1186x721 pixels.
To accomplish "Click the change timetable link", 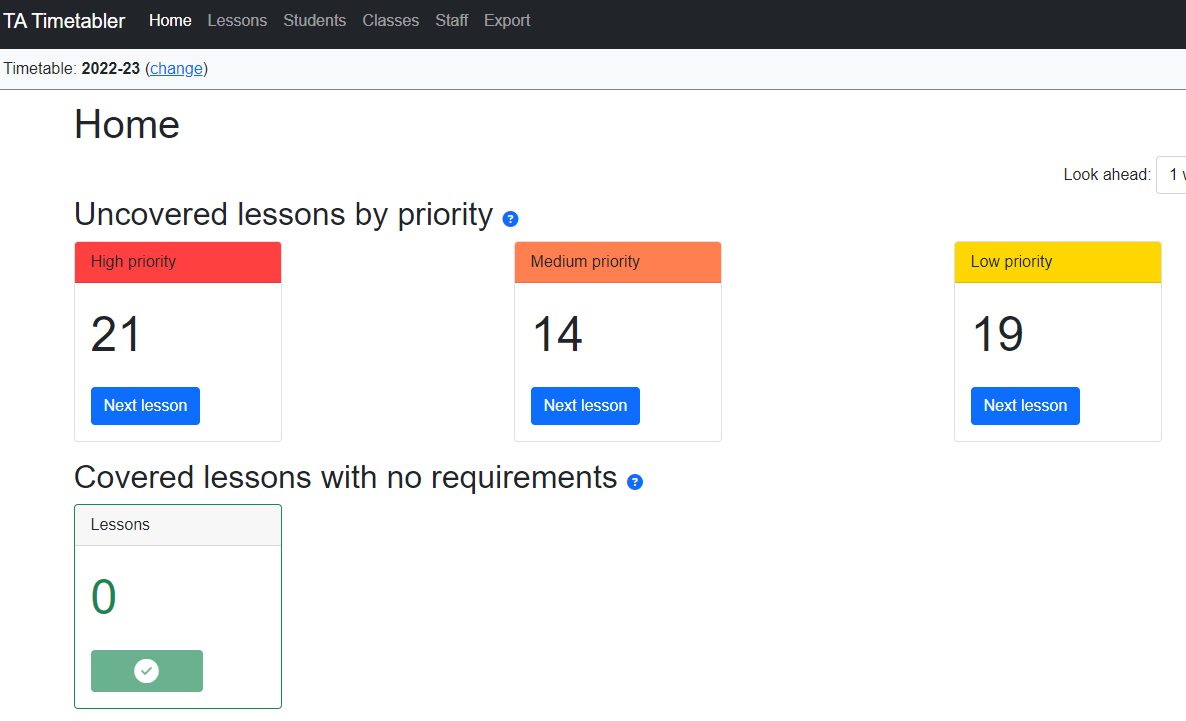I will [x=176, y=69].
